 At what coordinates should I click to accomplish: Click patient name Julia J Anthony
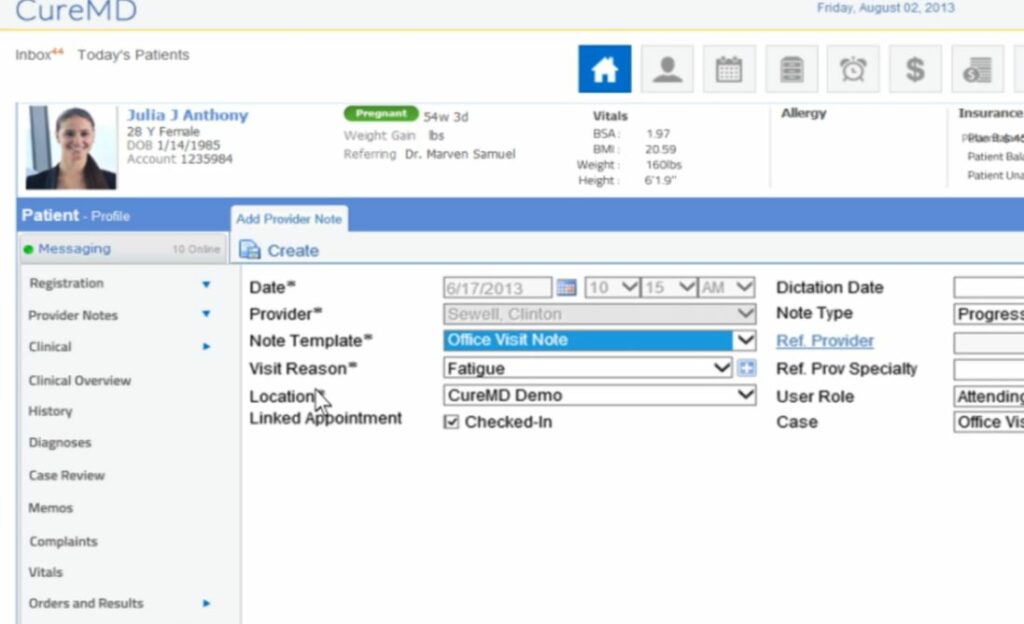pyautogui.click(x=187, y=115)
